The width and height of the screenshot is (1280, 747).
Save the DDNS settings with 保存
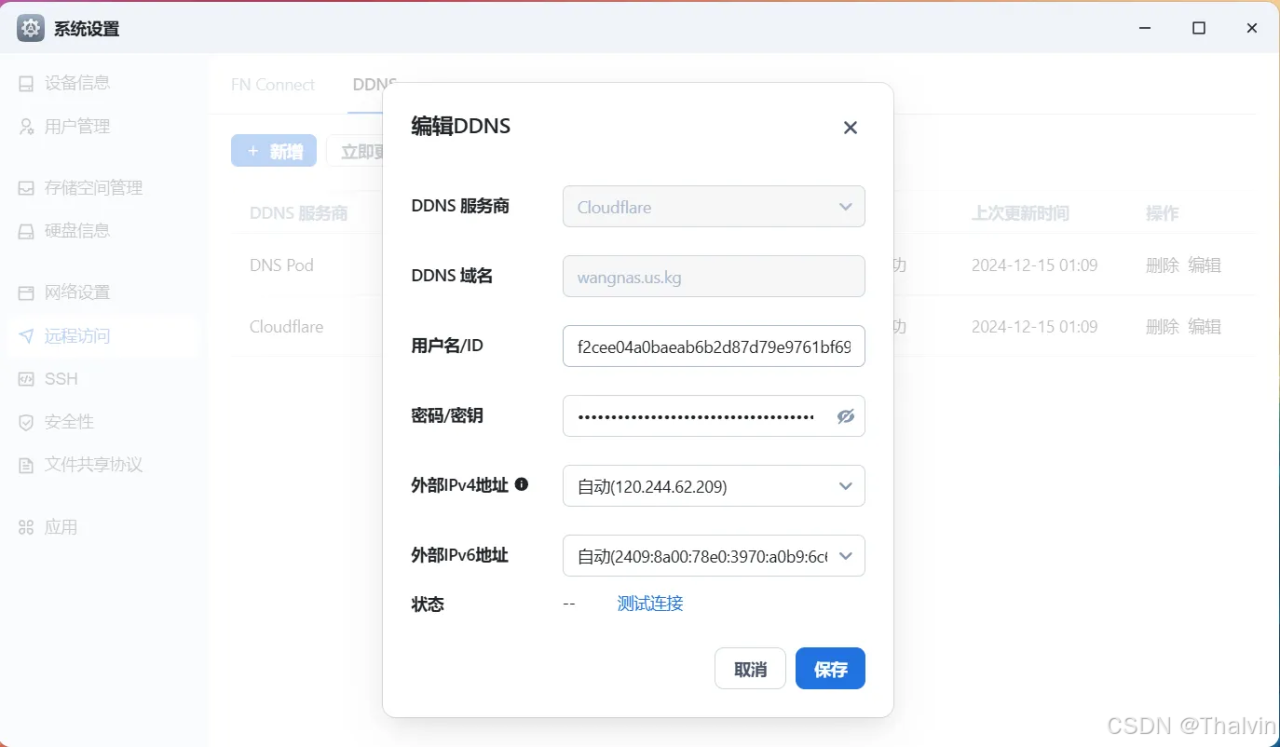click(x=830, y=668)
